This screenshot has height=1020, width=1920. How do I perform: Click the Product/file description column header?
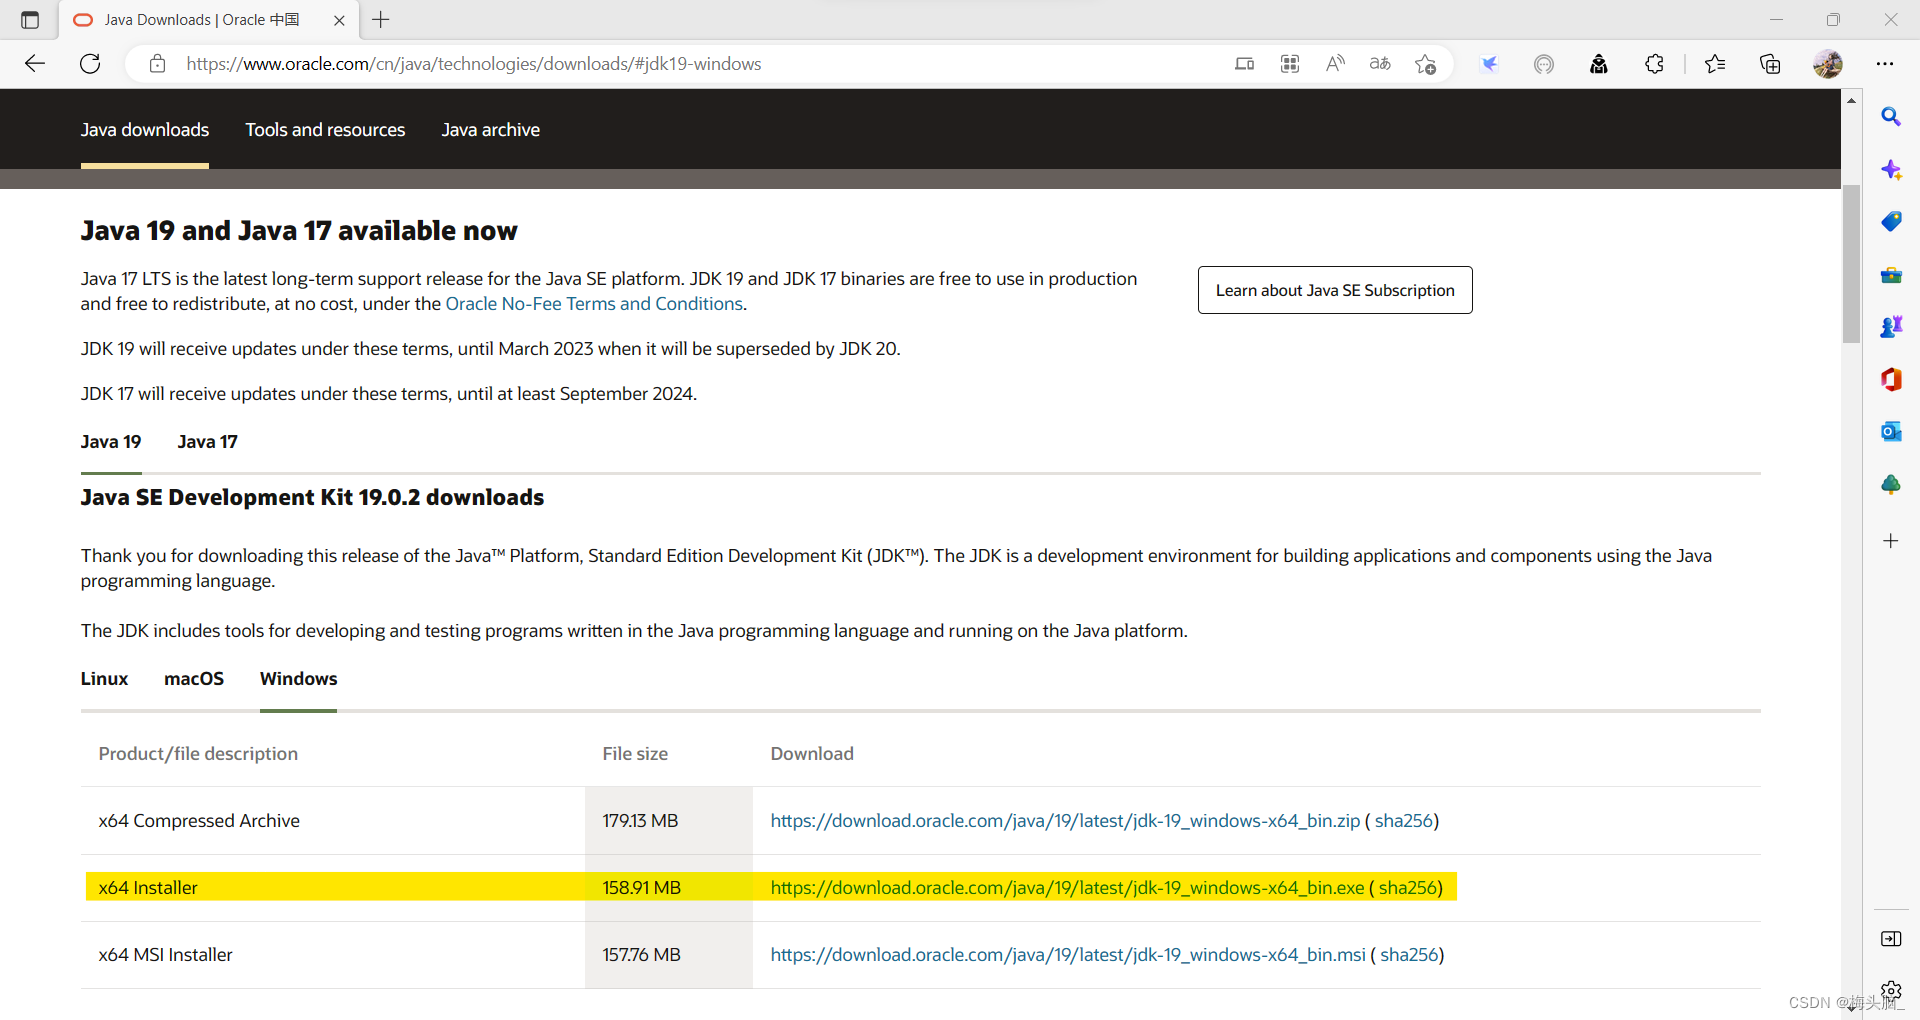pos(198,754)
